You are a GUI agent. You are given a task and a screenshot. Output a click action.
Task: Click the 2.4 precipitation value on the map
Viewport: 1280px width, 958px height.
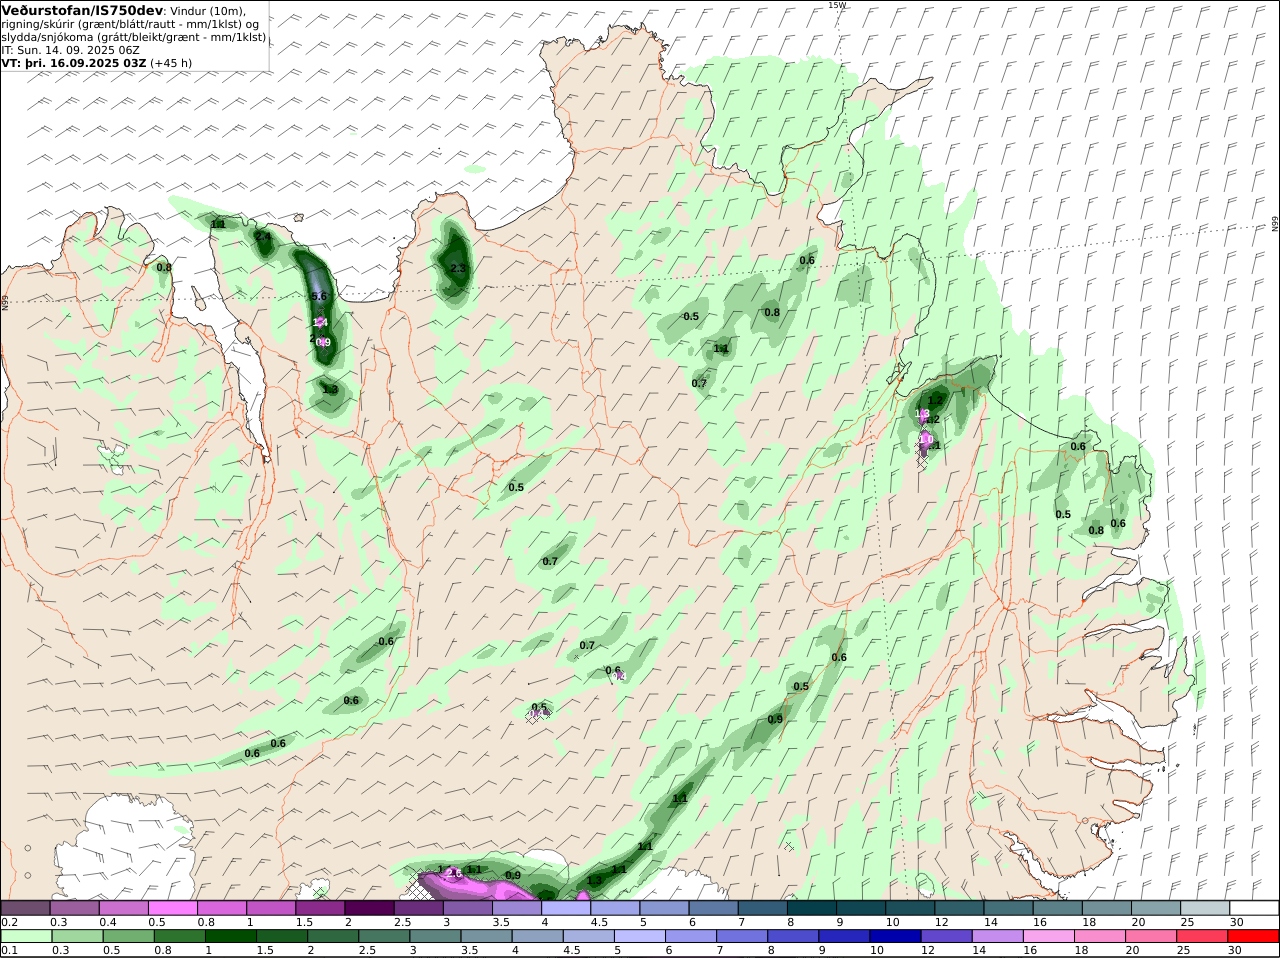pyautogui.click(x=263, y=236)
